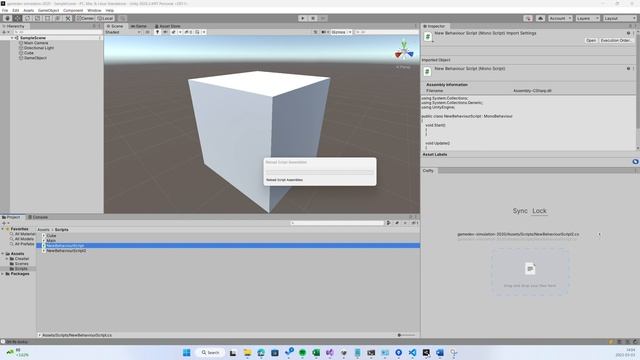Select Main Camera in Hierarchy
This screenshot has width=640, height=360.
click(x=36, y=43)
